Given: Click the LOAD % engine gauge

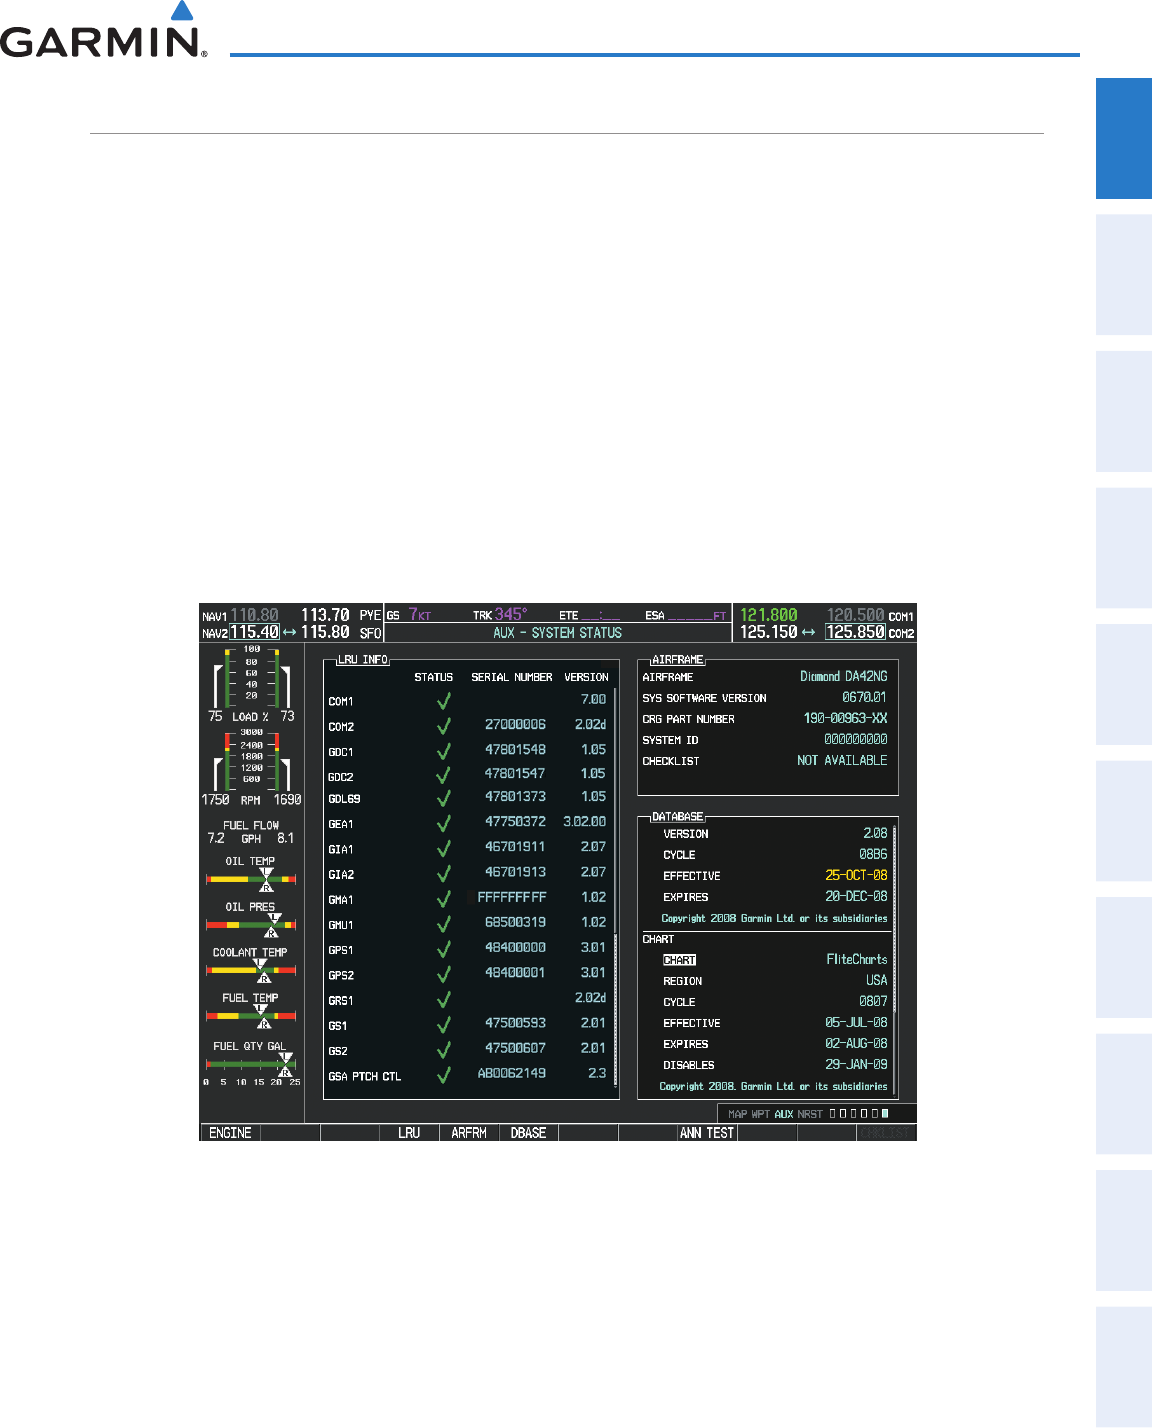Looking at the screenshot, I should point(251,684).
